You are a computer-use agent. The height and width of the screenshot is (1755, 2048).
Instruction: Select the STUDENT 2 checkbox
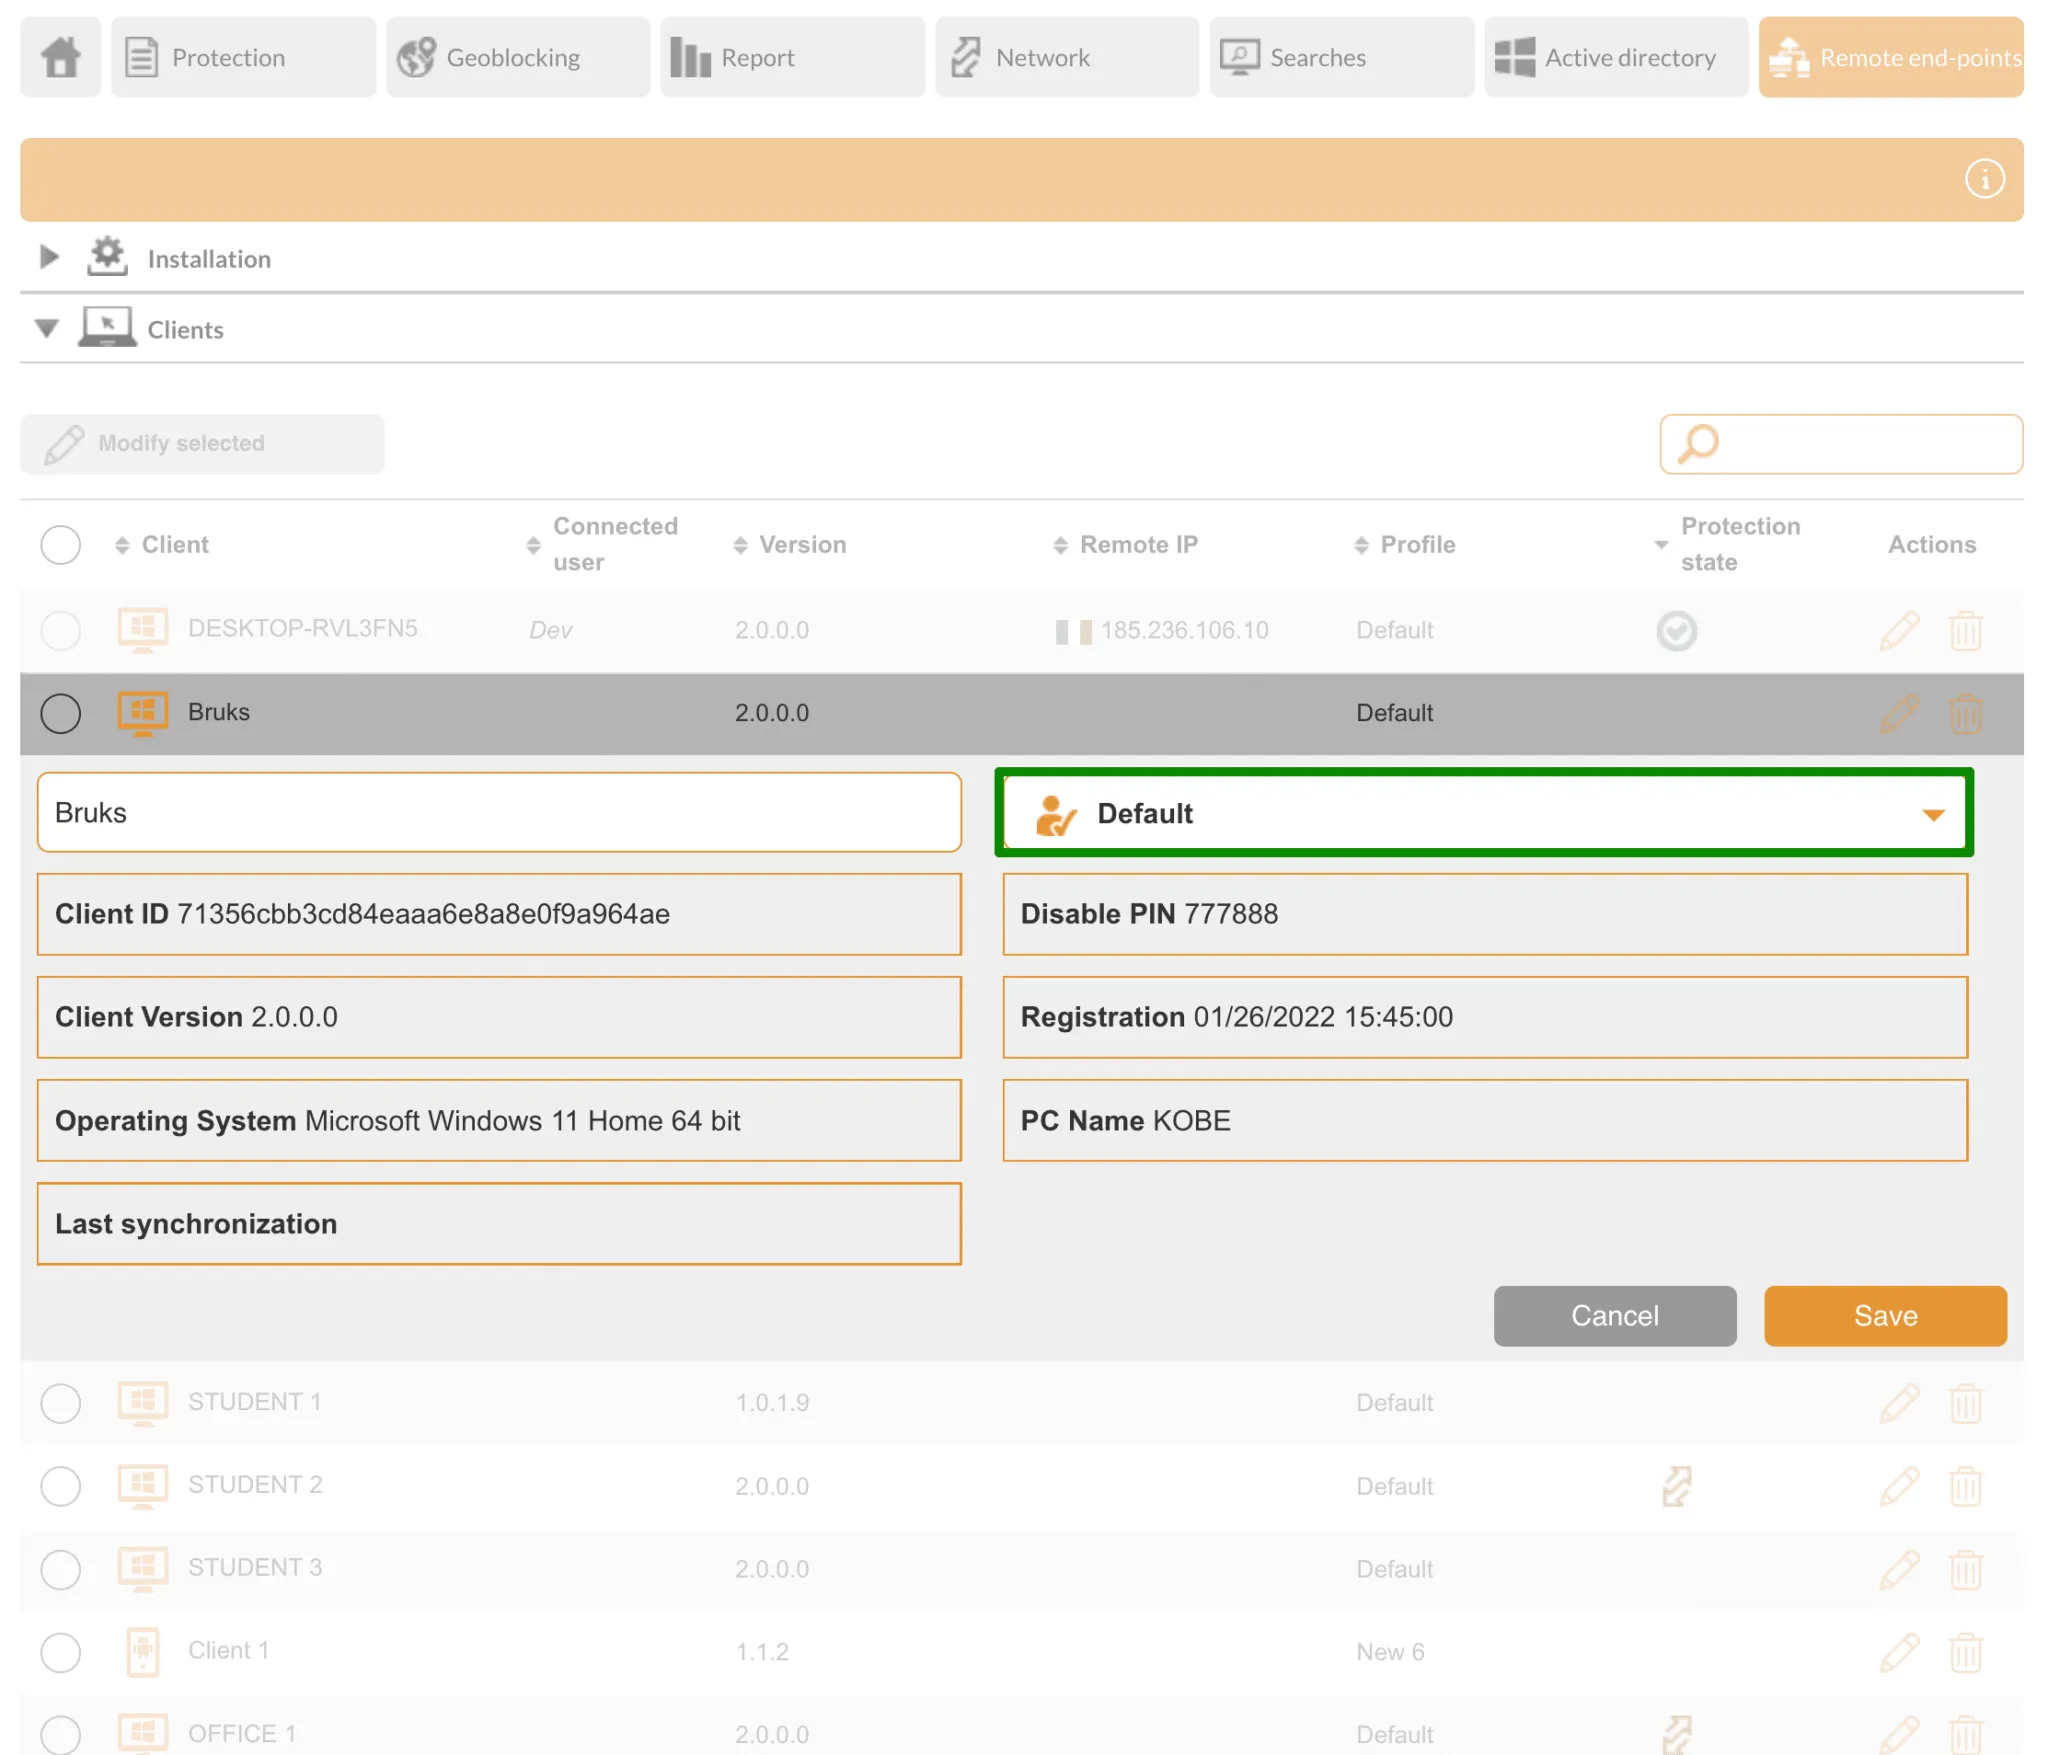(60, 1486)
